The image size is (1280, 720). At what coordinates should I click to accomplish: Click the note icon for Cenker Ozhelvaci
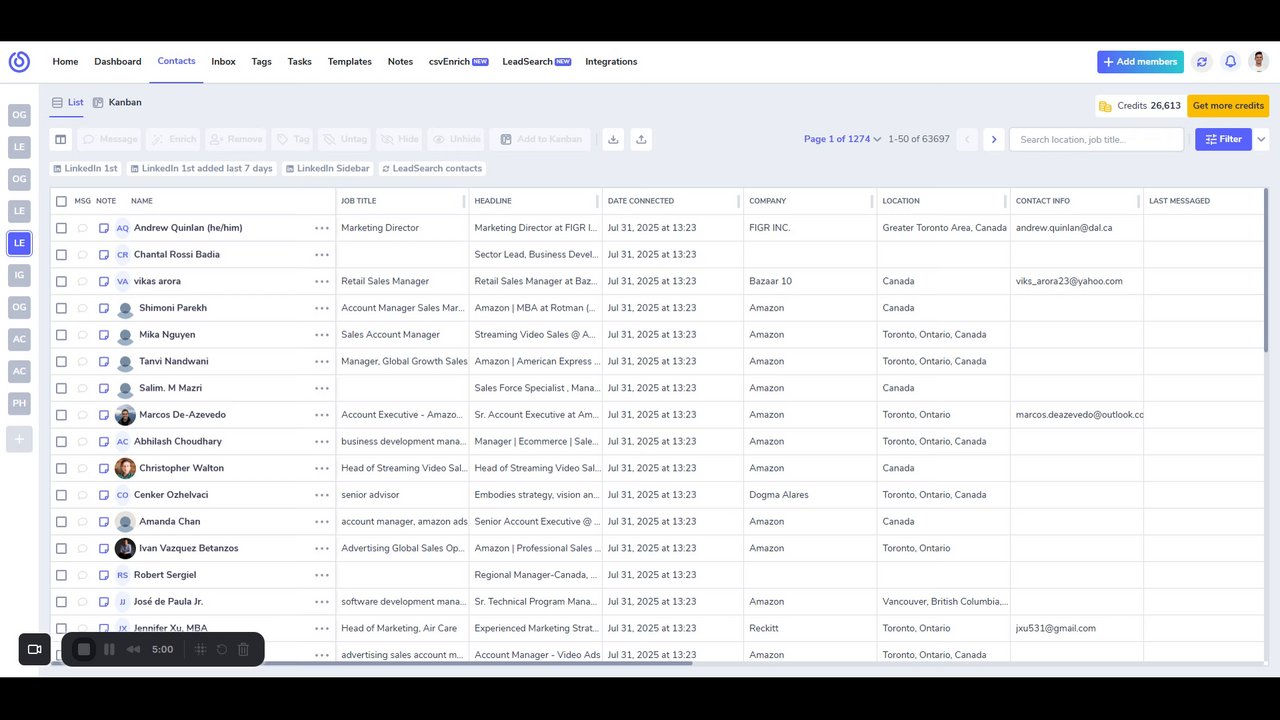pyautogui.click(x=104, y=495)
